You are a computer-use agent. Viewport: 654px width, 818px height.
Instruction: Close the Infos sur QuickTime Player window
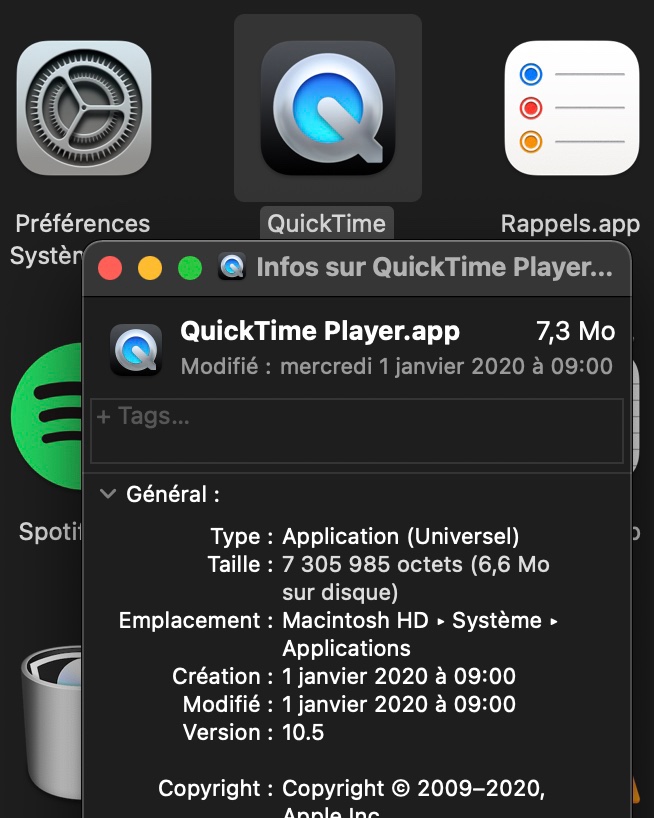point(110,268)
